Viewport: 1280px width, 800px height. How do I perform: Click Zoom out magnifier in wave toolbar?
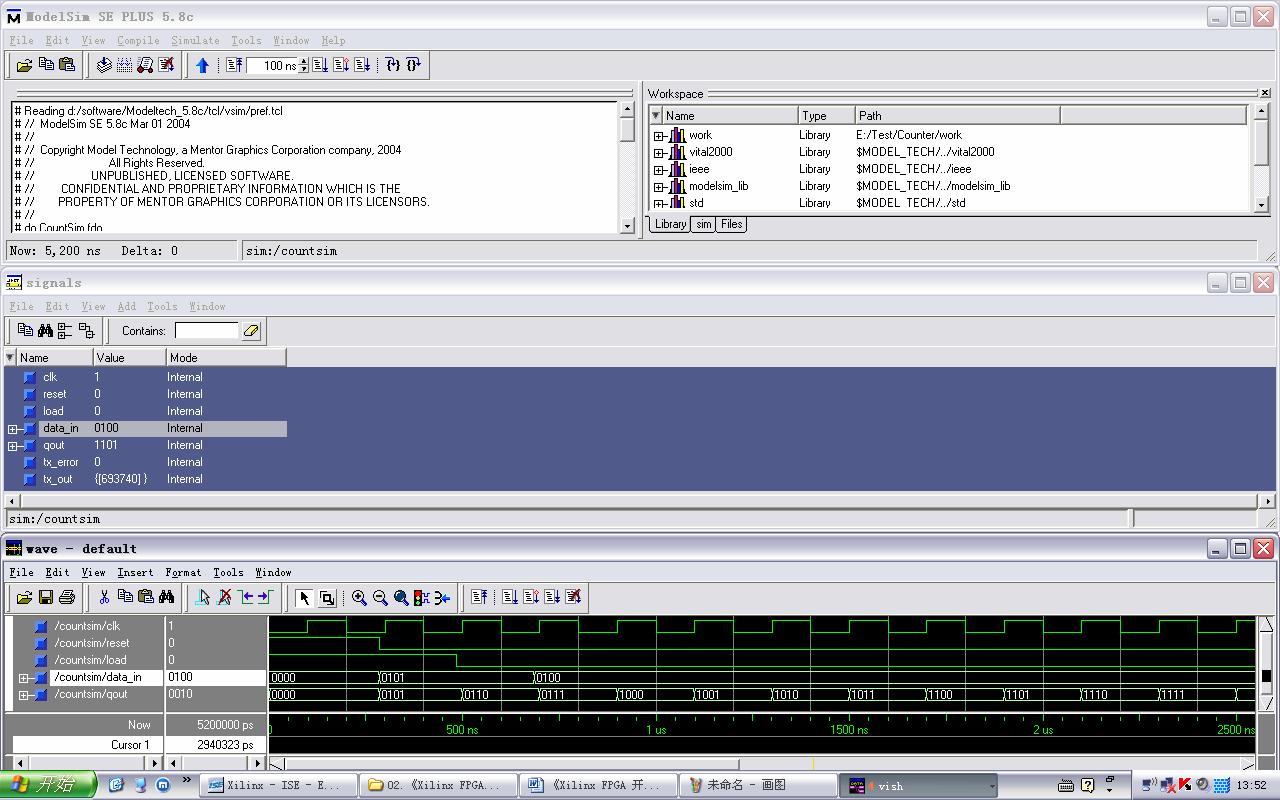click(380, 597)
